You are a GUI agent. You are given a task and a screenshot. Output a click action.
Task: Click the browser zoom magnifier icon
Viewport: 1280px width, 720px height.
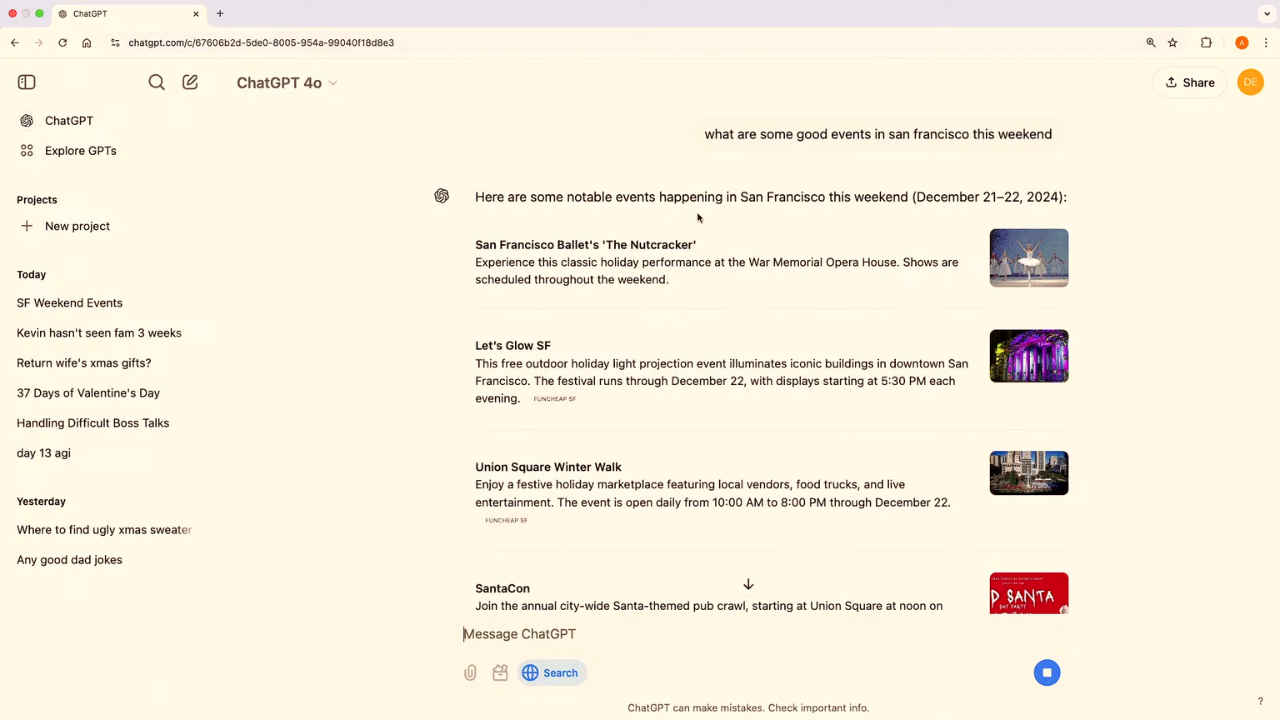[1151, 43]
